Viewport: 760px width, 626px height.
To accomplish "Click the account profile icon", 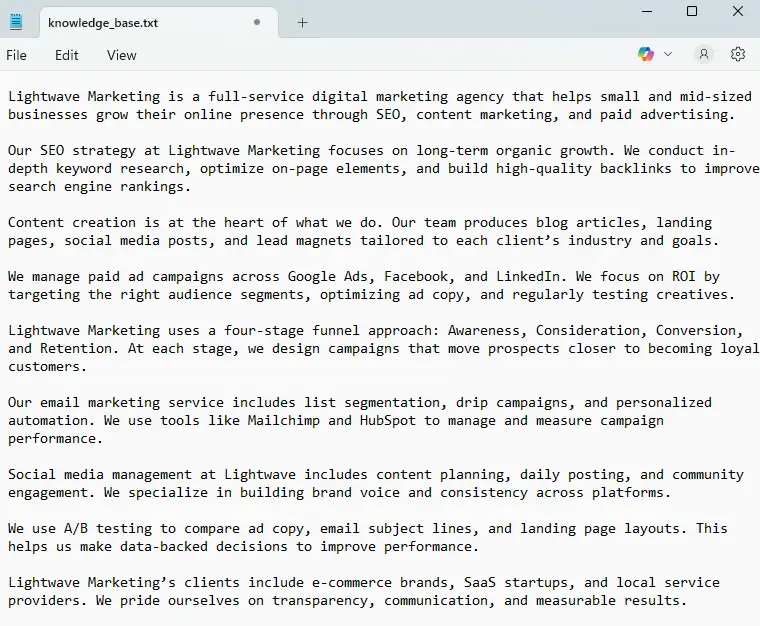I will pyautogui.click(x=704, y=54).
